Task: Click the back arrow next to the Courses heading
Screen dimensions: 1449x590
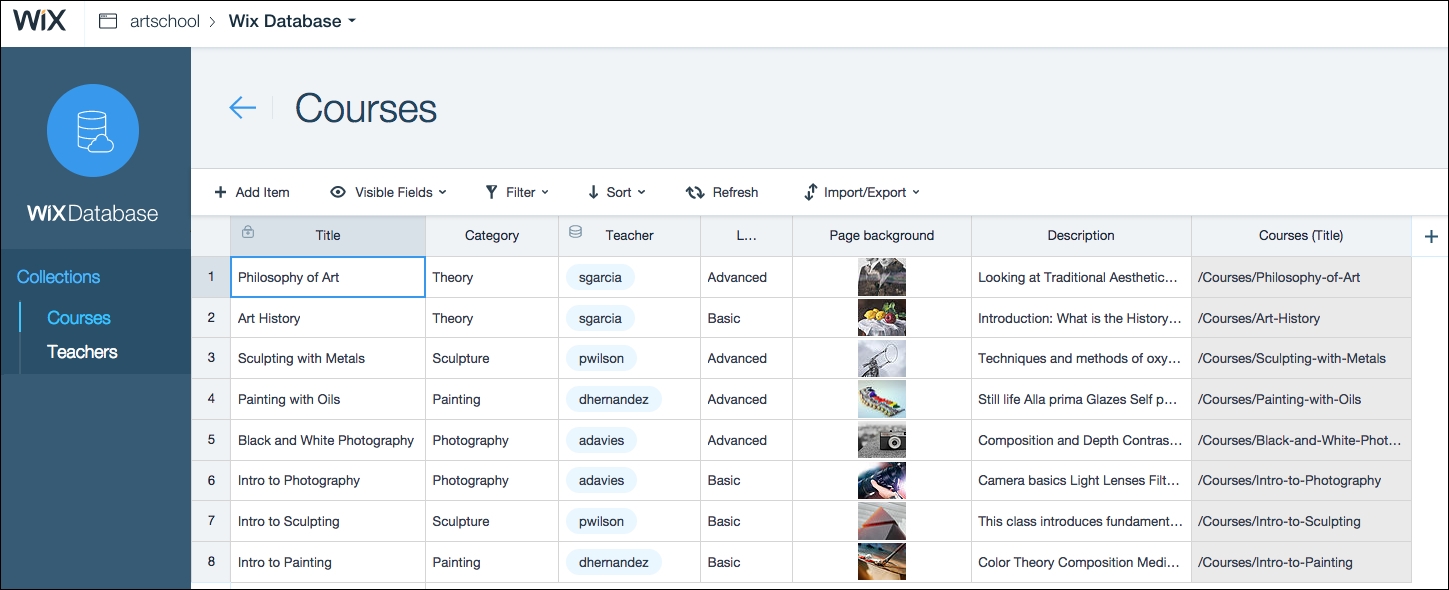Action: coord(243,108)
